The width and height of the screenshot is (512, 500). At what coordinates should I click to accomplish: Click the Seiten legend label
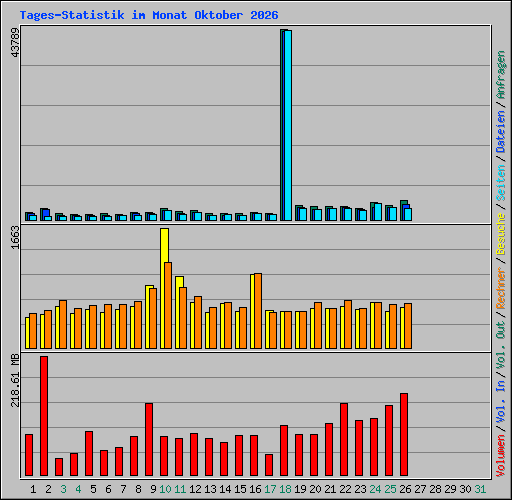501,183
